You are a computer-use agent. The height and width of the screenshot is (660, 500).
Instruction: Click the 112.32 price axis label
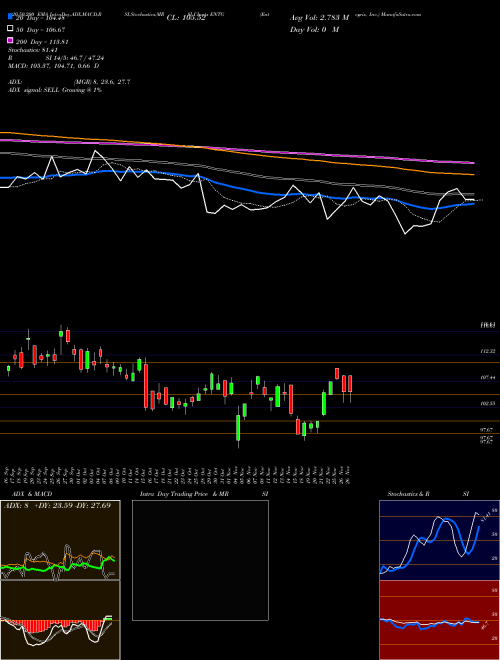(x=488, y=351)
